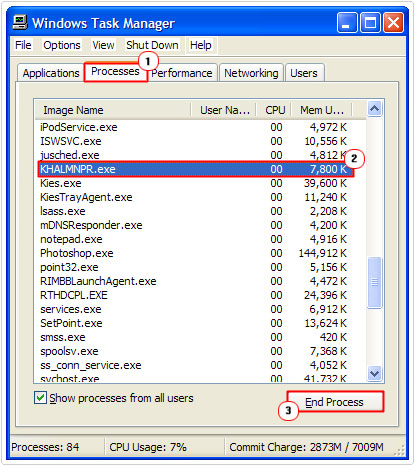Select the RIMBBLaunchAgent.exe process
Viewport: 415px width, 466px height.
point(193,281)
